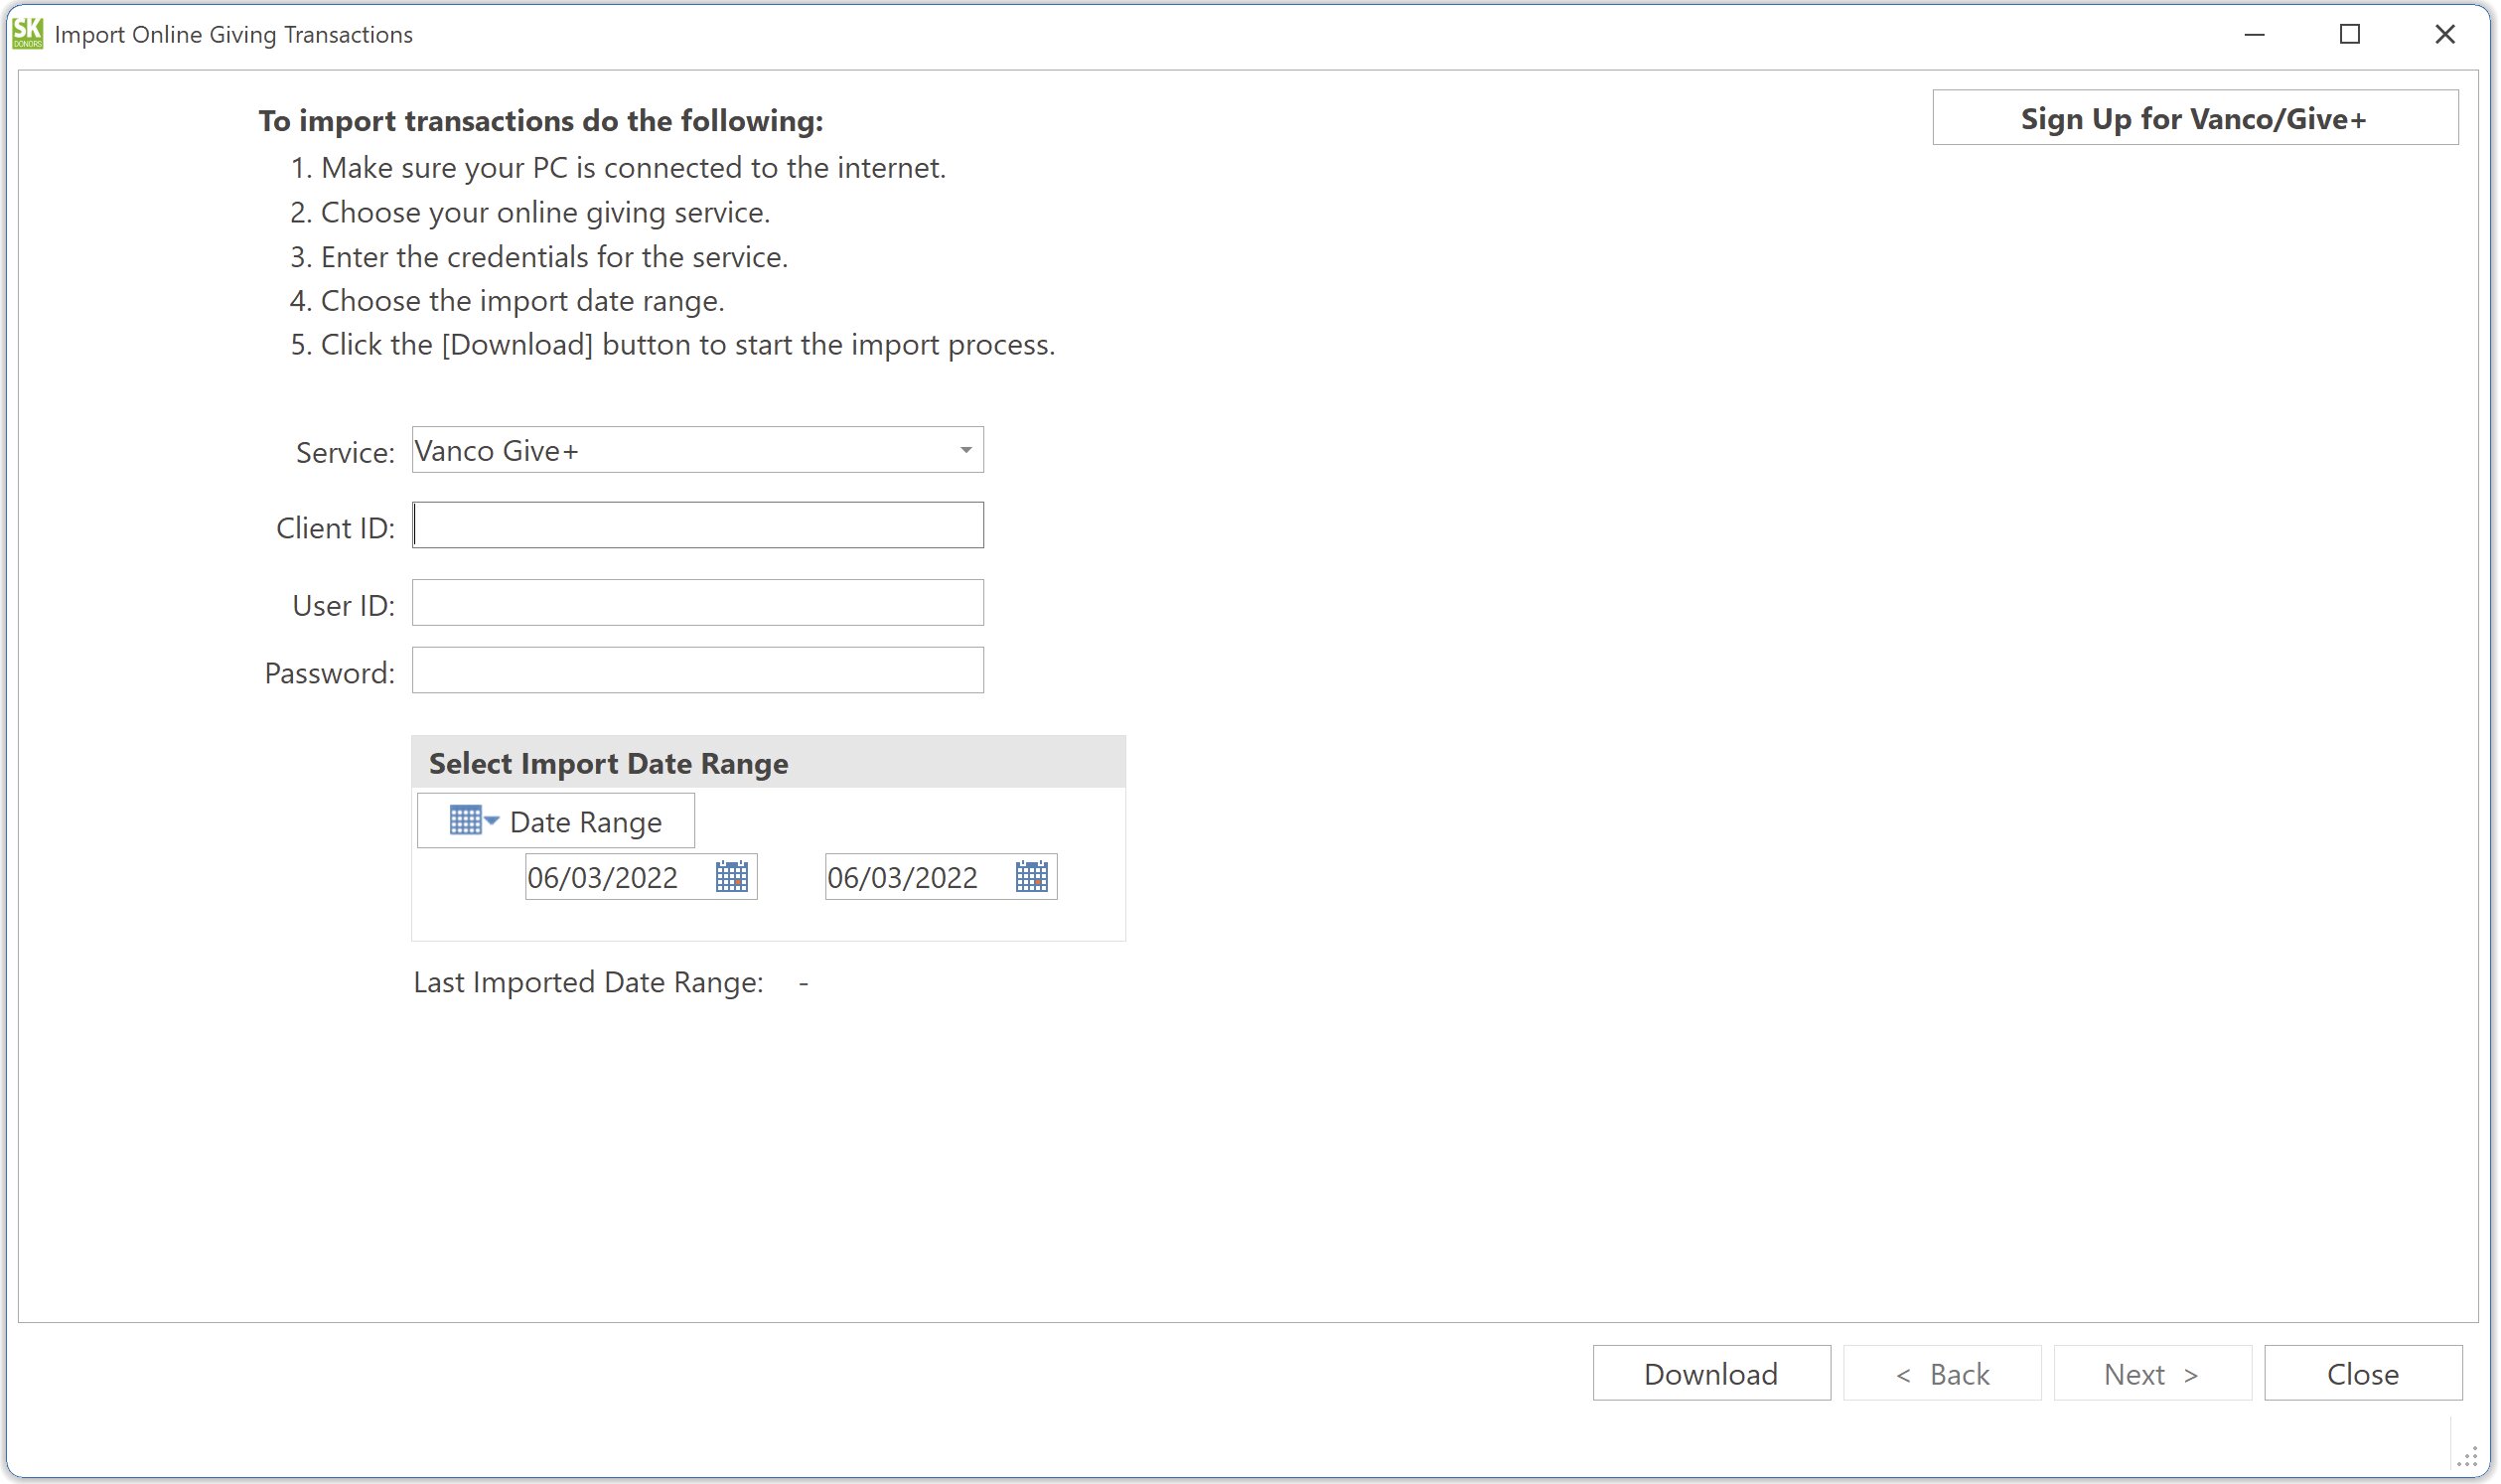Click the User ID: label
The height and width of the screenshot is (1484, 2501).
point(343,606)
